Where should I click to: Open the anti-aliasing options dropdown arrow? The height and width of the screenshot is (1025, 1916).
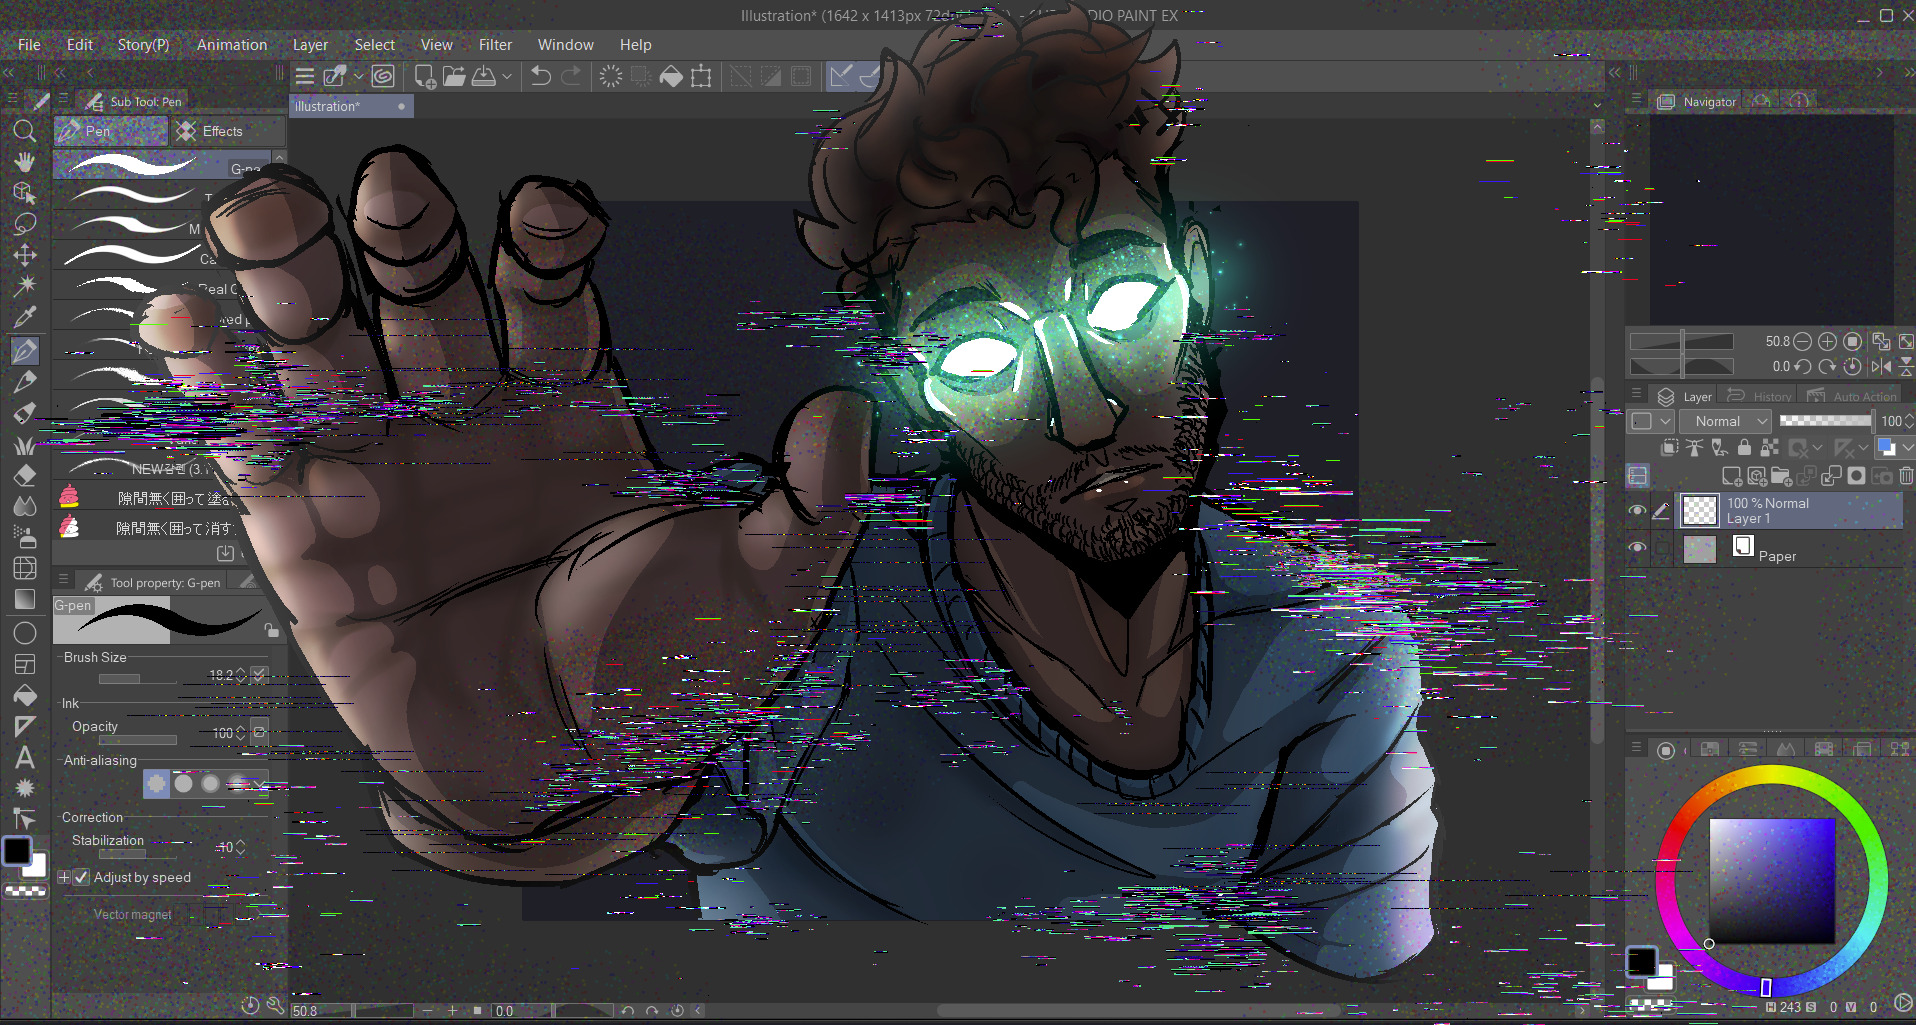262,784
